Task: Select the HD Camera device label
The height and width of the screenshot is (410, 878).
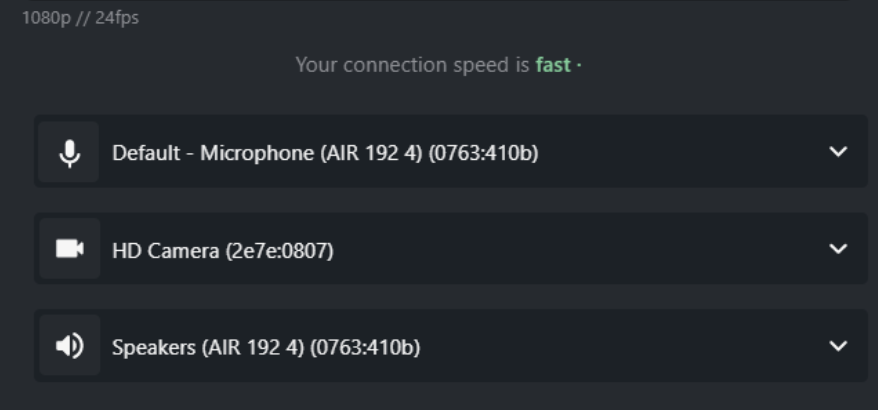Action: [222, 250]
